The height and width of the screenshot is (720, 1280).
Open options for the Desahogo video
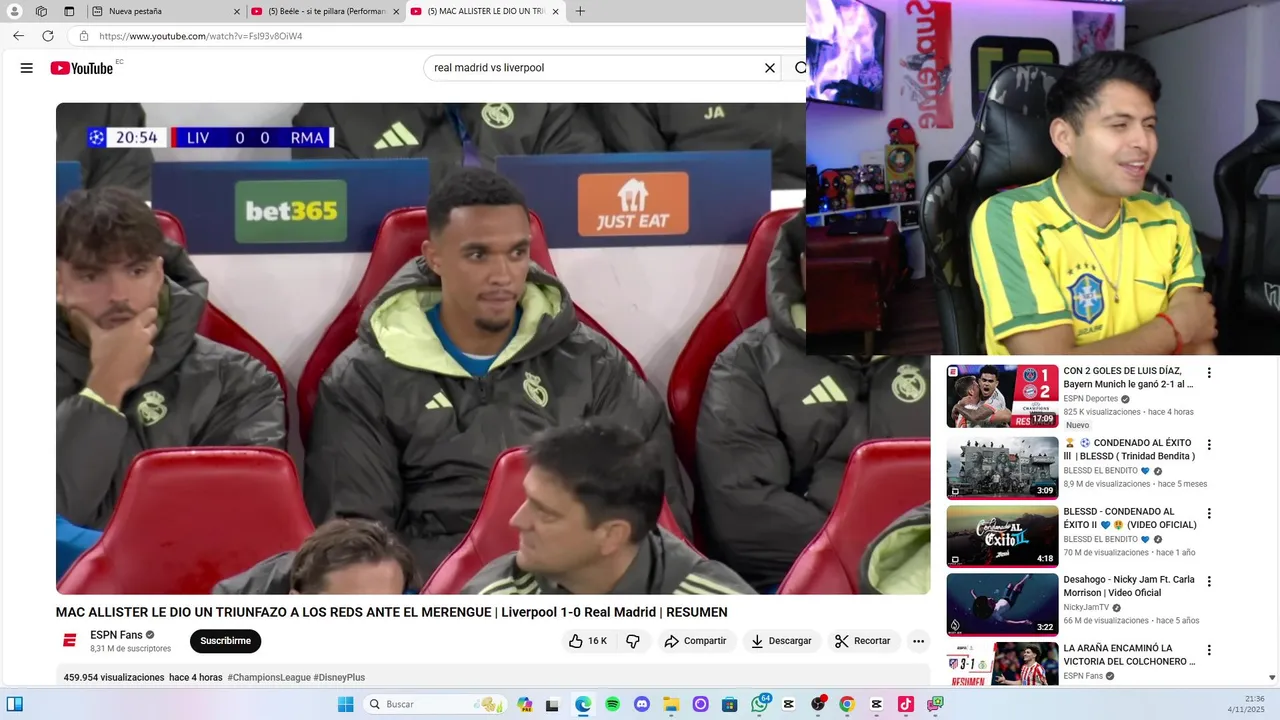click(x=1209, y=581)
